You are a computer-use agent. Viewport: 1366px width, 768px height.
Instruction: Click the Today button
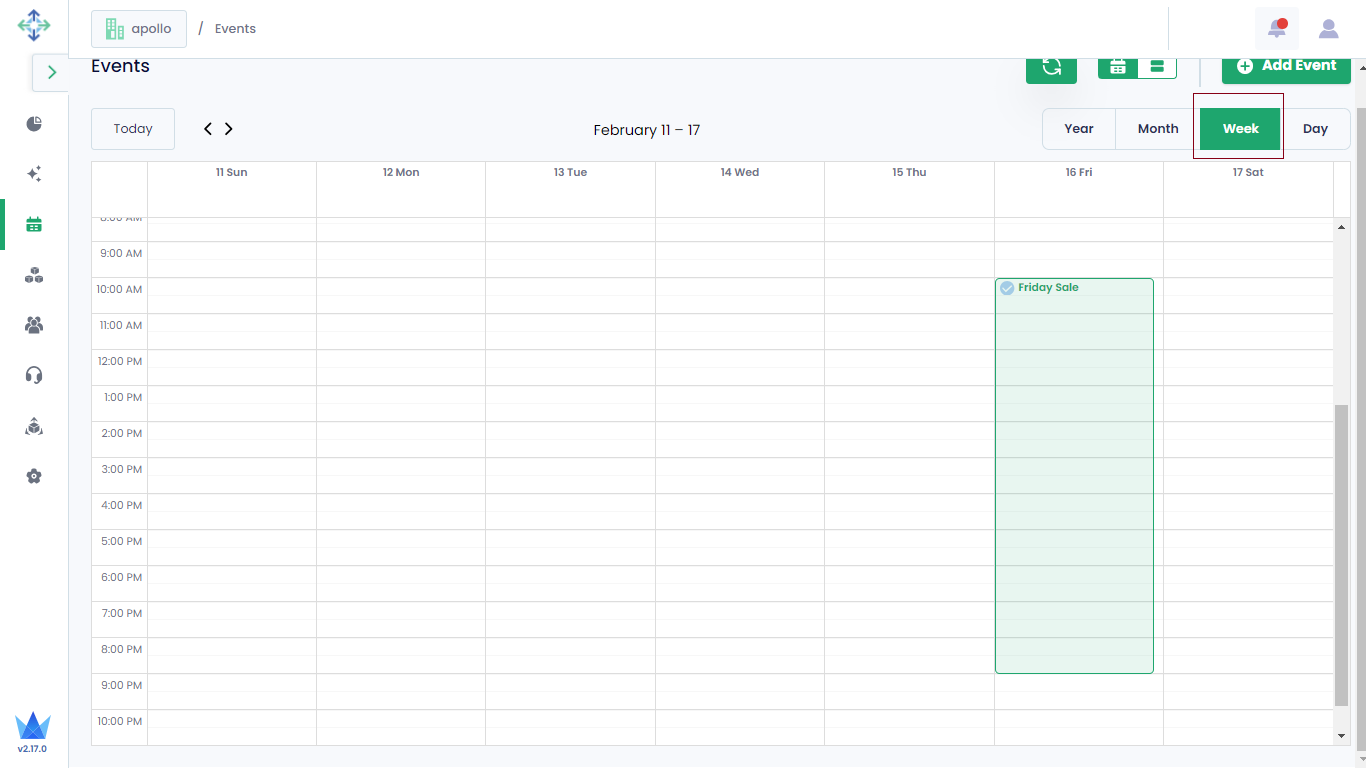133,129
